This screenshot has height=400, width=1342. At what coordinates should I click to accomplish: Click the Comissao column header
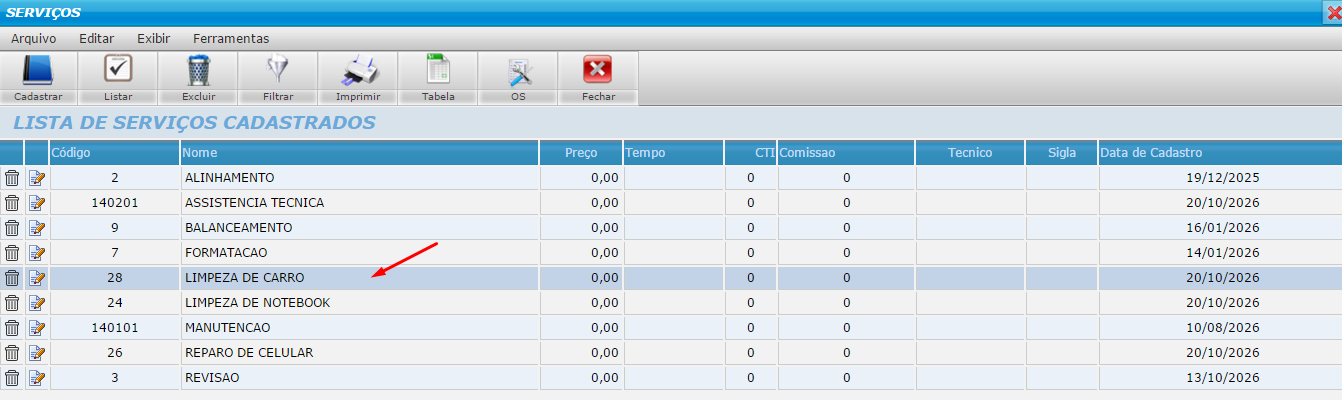[x=846, y=153]
